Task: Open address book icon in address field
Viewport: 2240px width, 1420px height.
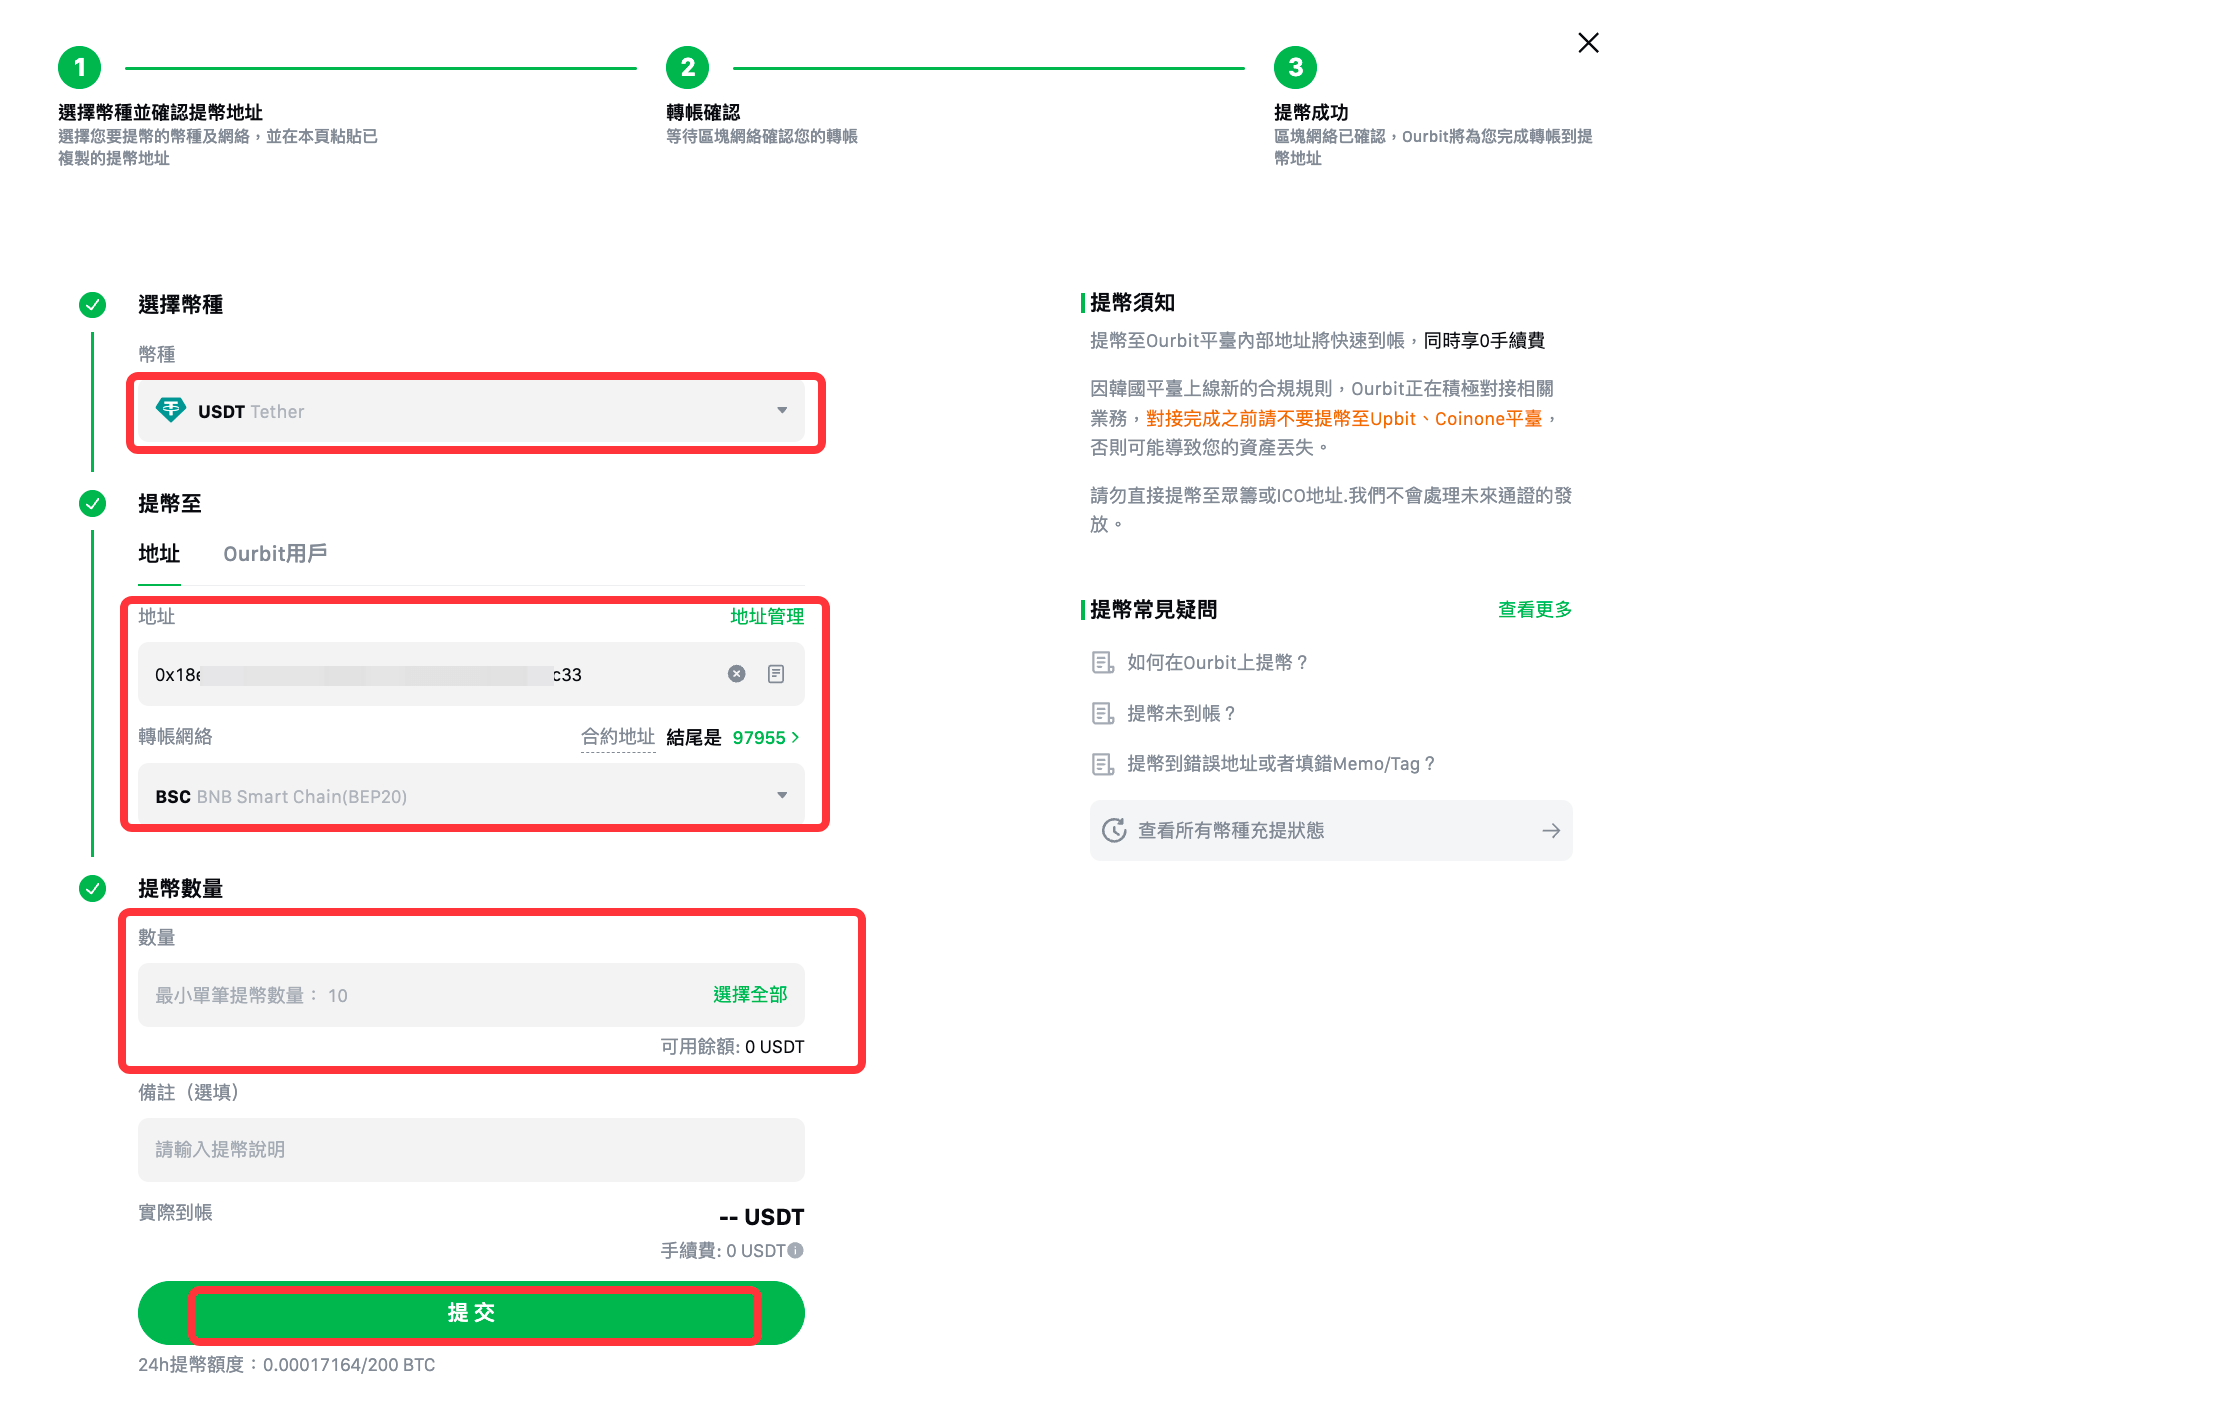Action: (x=776, y=674)
